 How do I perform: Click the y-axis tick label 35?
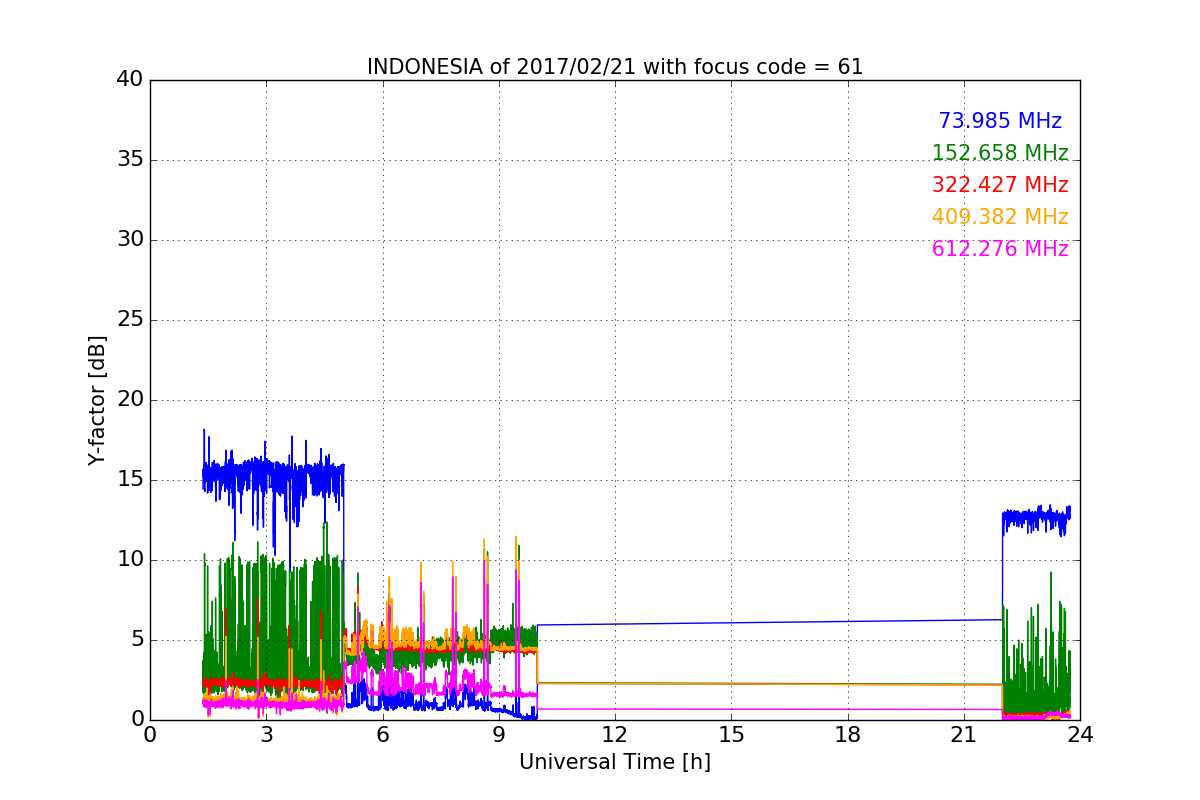(x=129, y=160)
